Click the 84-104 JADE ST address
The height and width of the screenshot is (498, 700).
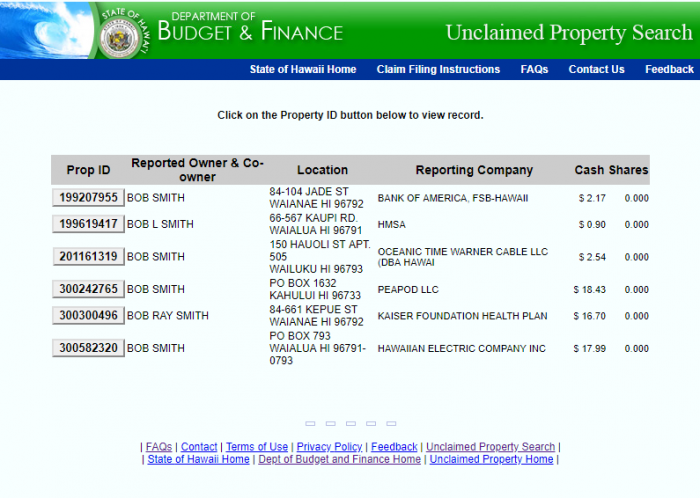(x=317, y=198)
